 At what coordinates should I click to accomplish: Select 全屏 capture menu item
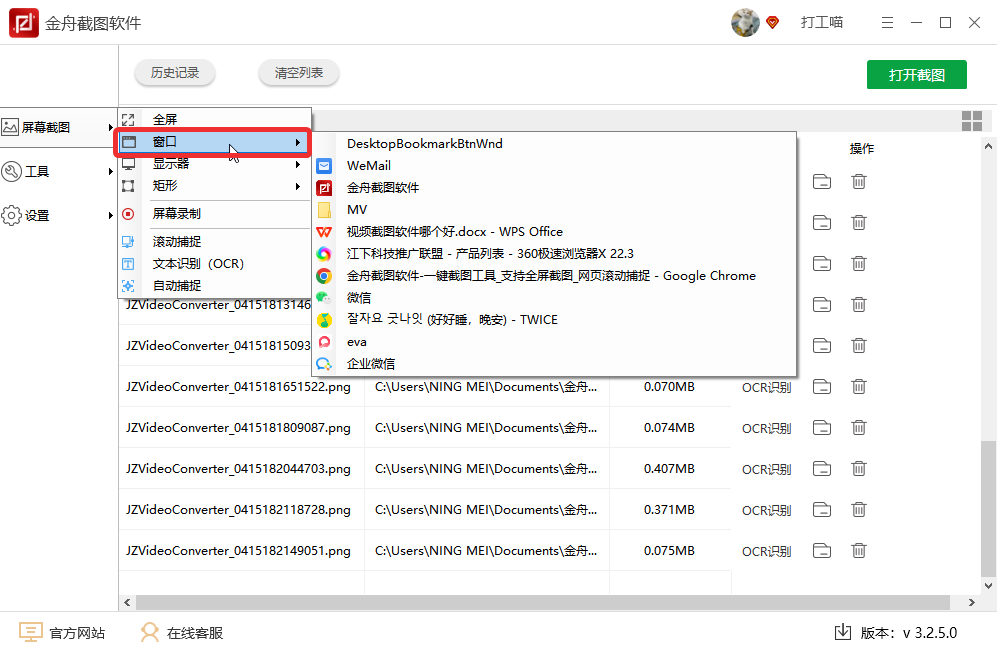click(214, 120)
